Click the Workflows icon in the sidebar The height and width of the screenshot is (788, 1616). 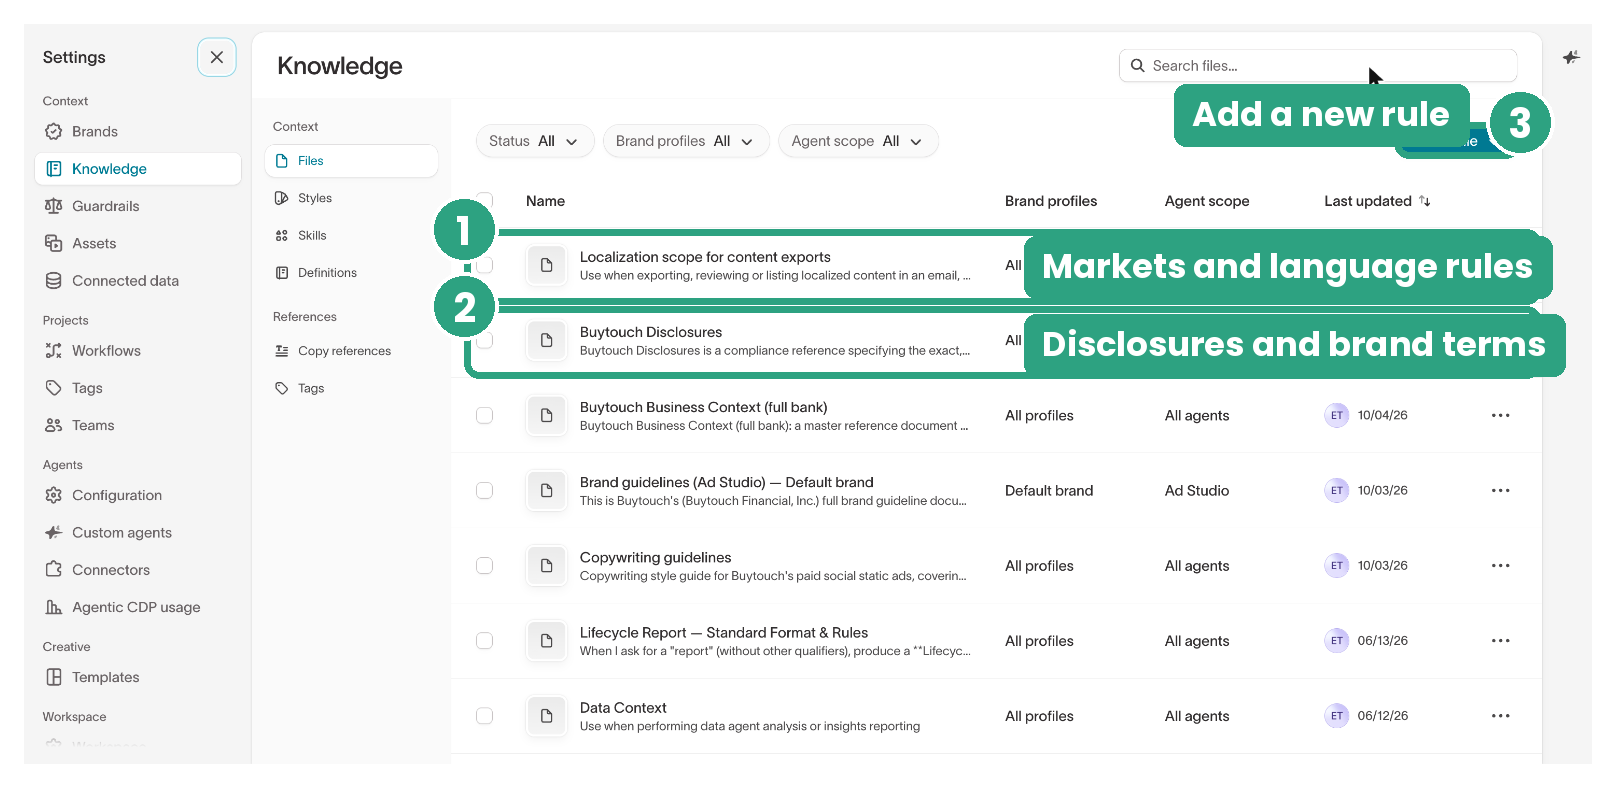(x=54, y=351)
